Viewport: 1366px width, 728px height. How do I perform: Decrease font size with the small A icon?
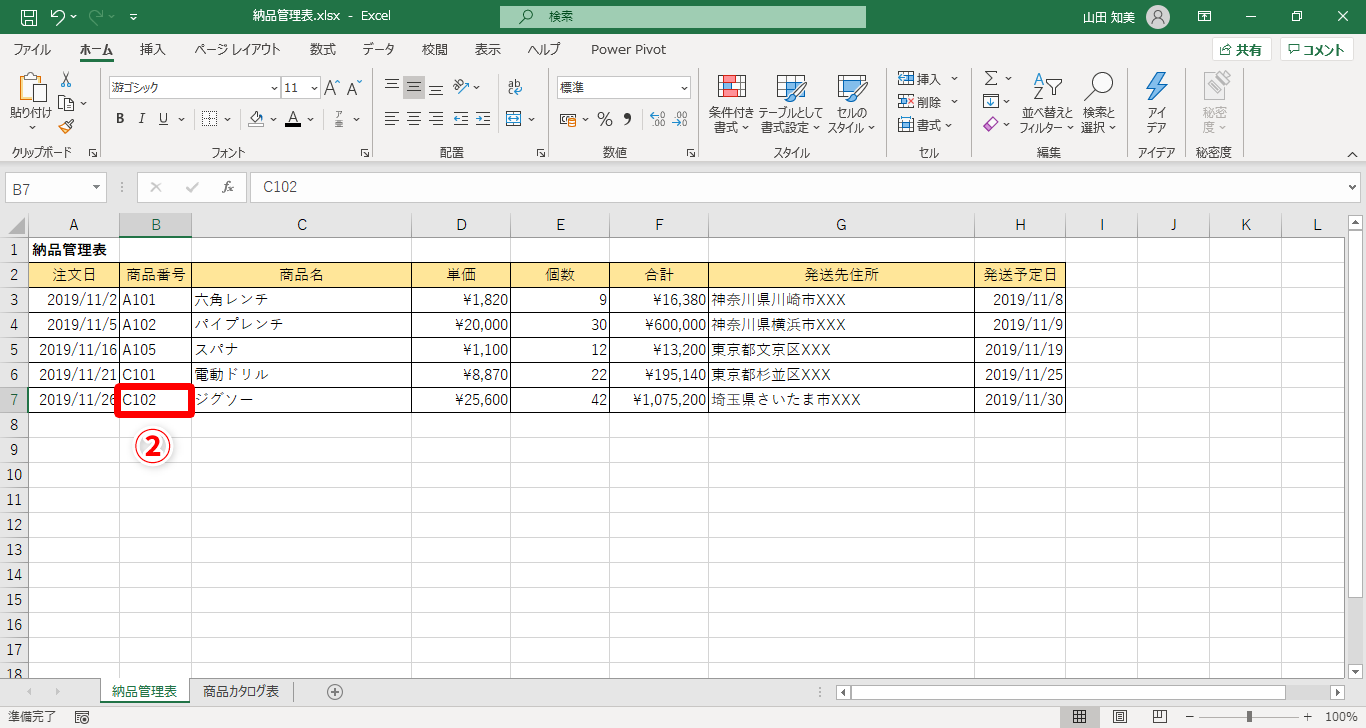356,88
